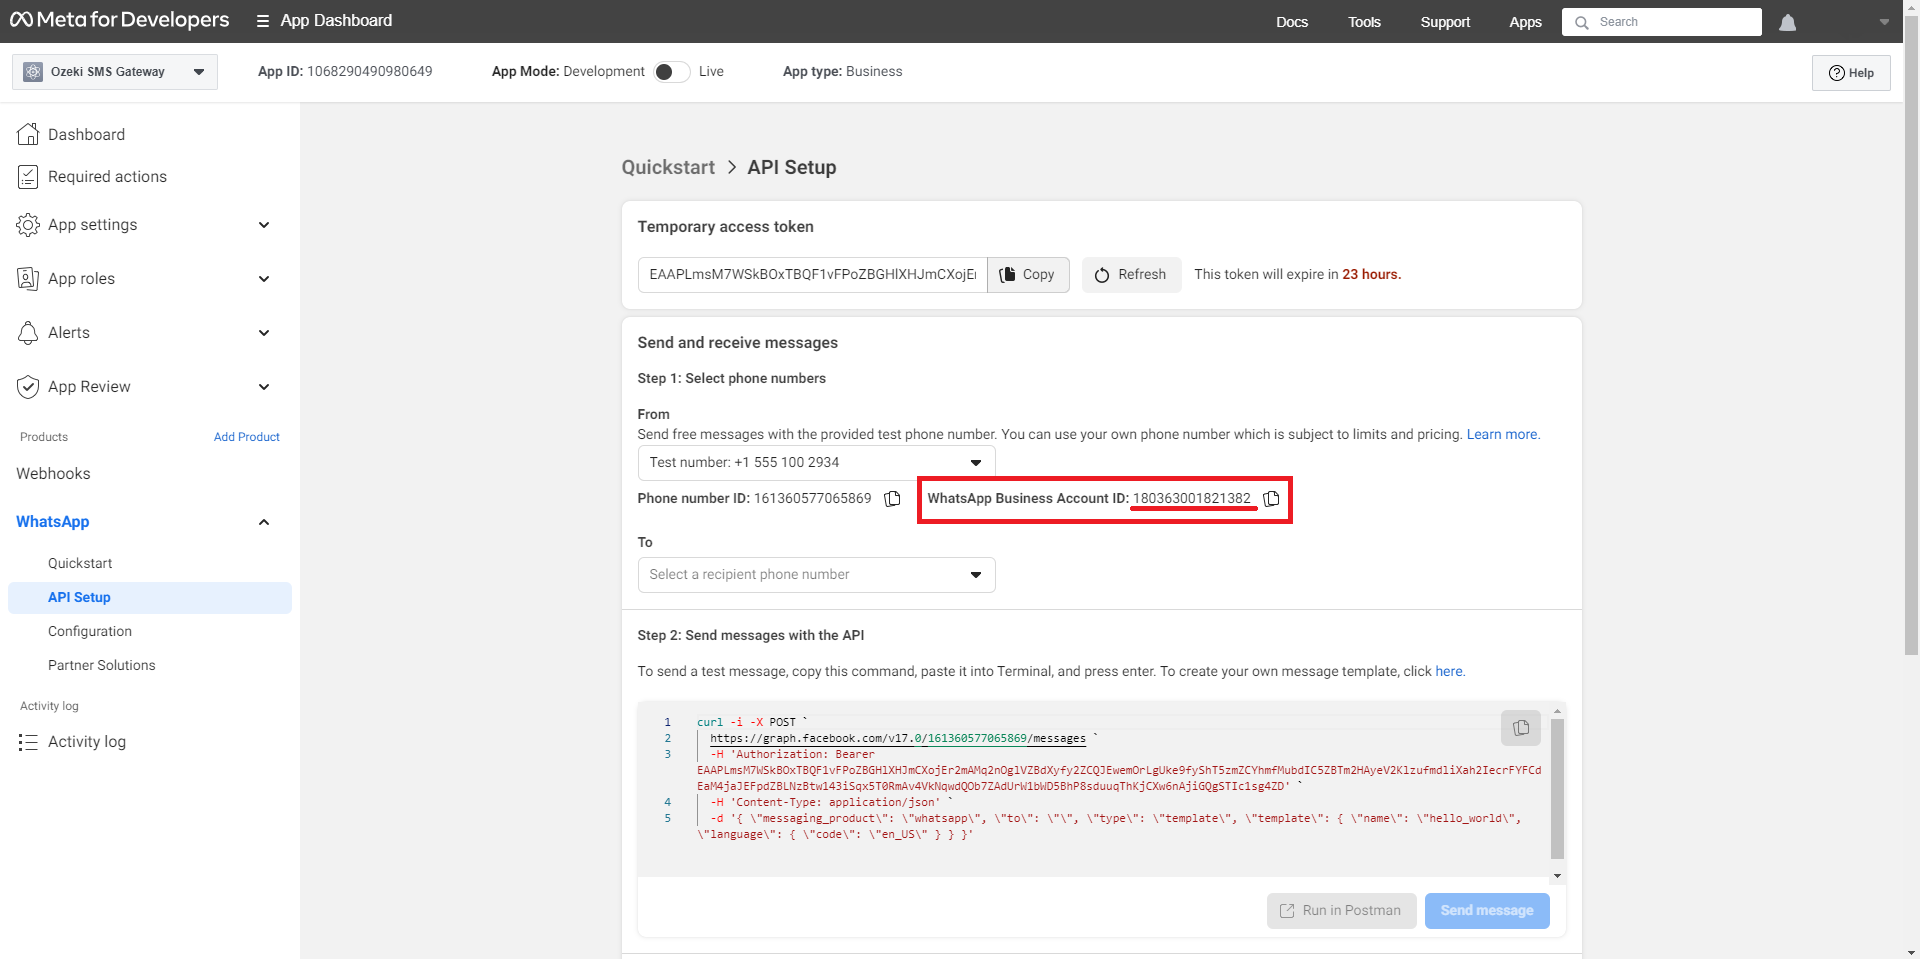Click the Help button
The image size is (1920, 959).
1851,73
